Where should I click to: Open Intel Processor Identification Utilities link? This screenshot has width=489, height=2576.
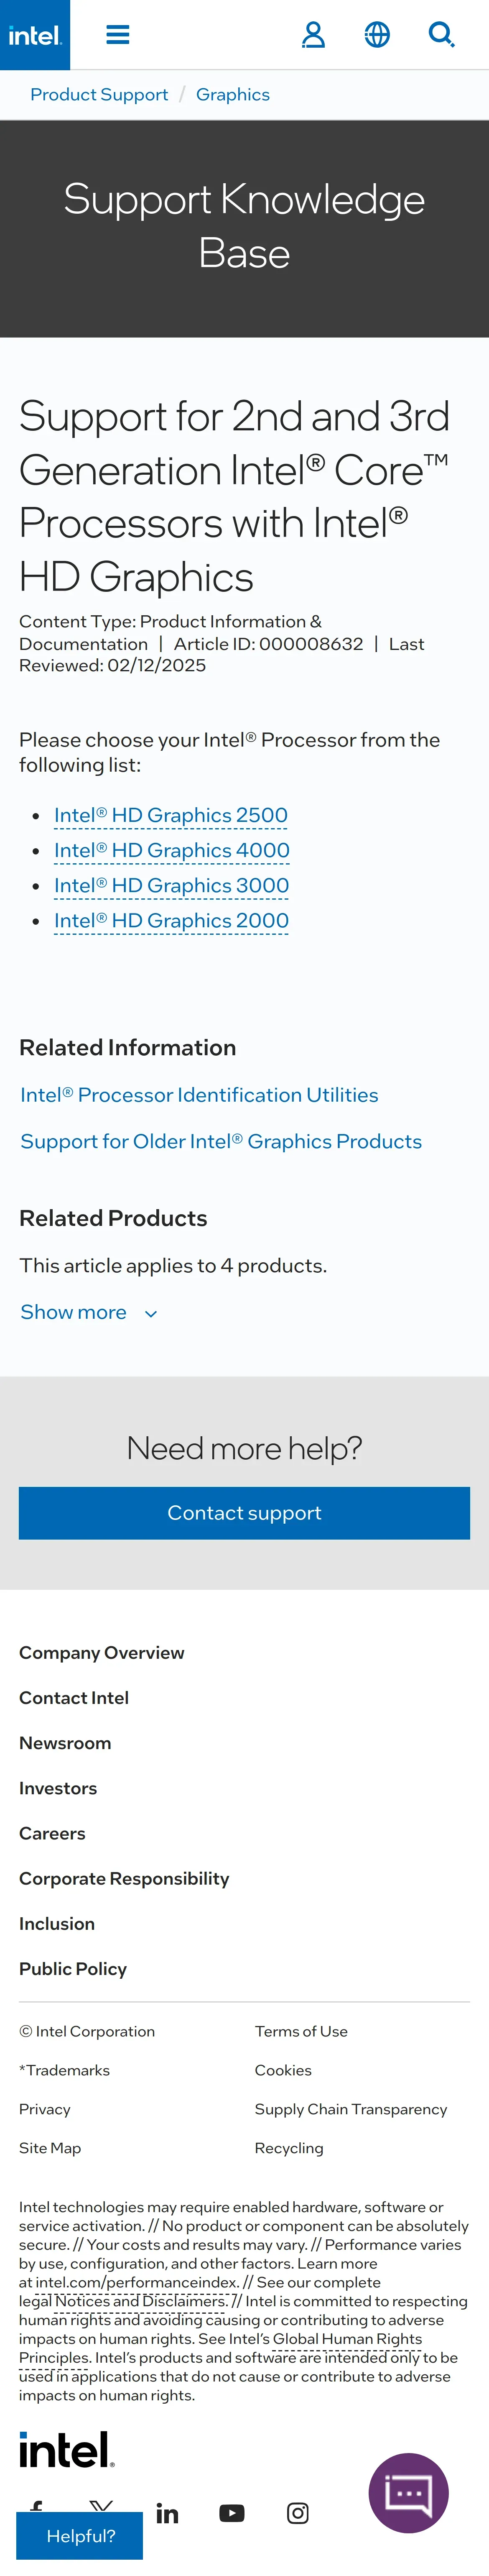pyautogui.click(x=199, y=1095)
